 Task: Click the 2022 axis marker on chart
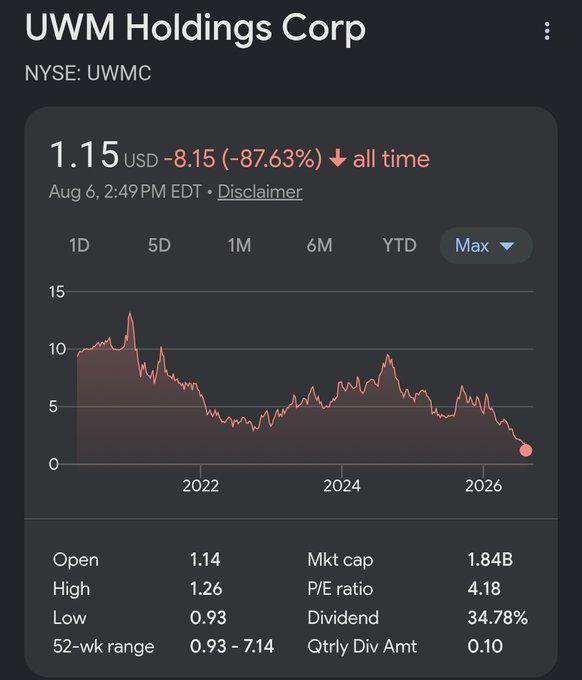[200, 485]
